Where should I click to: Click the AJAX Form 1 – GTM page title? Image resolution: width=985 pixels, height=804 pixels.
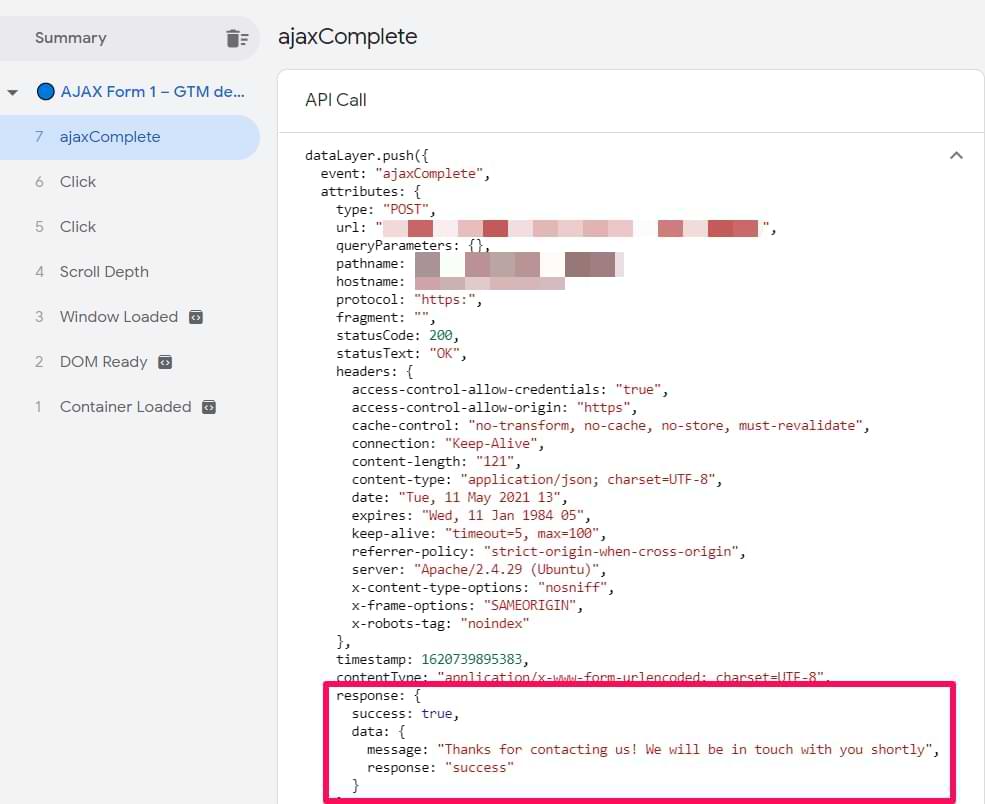coord(152,92)
